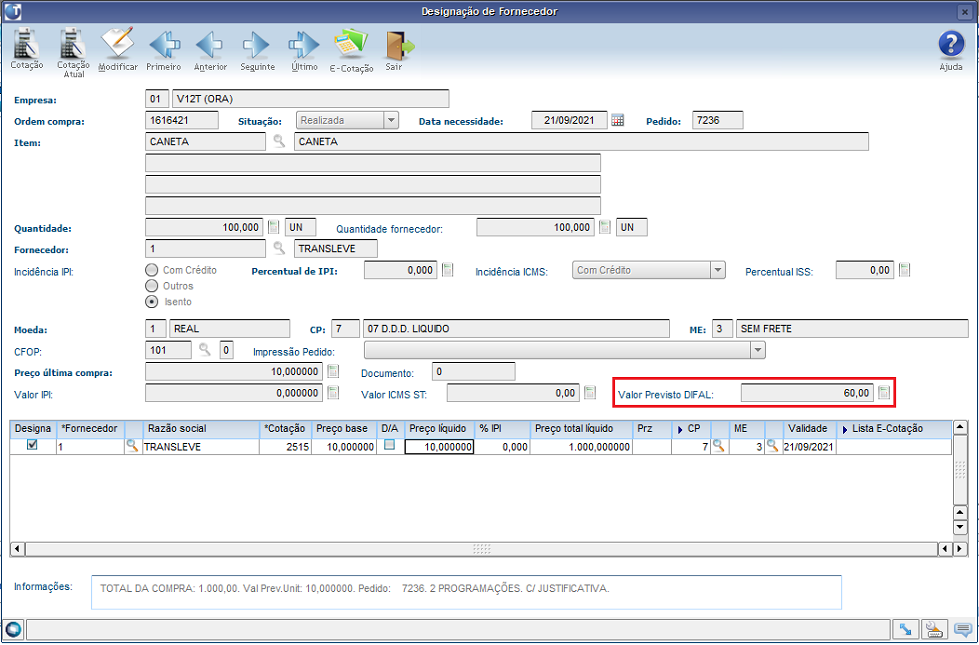Click CP column header in grid
Image resolution: width=979 pixels, height=645 pixels.
click(x=691, y=429)
